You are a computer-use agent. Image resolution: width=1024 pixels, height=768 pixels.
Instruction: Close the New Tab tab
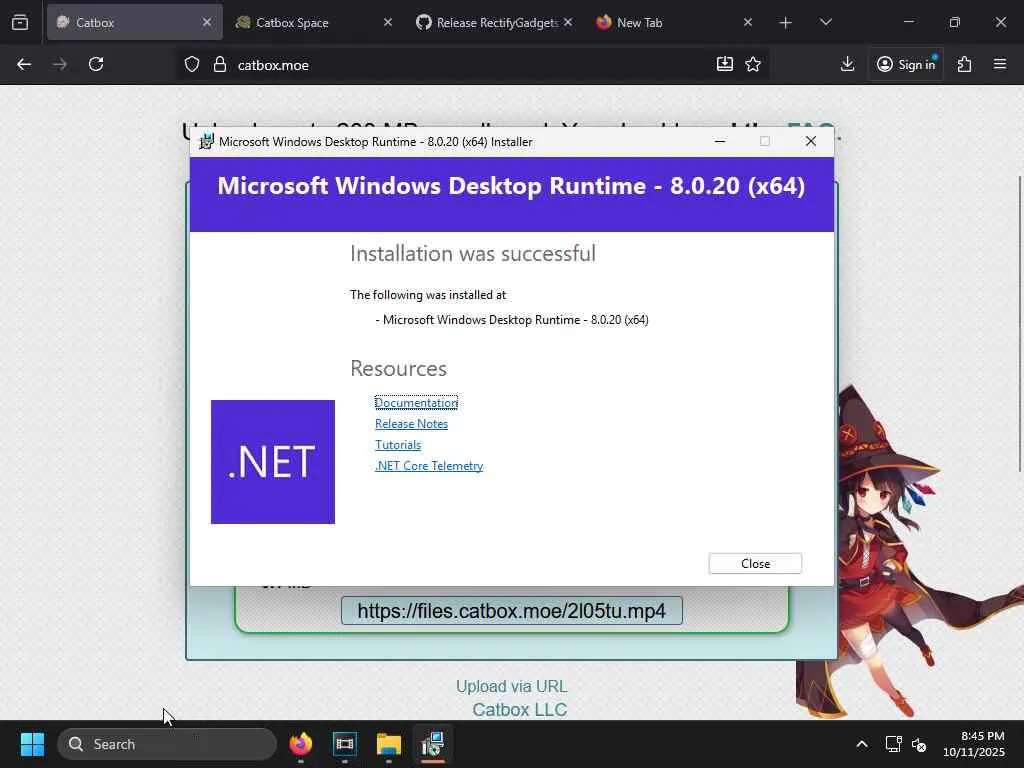748,22
